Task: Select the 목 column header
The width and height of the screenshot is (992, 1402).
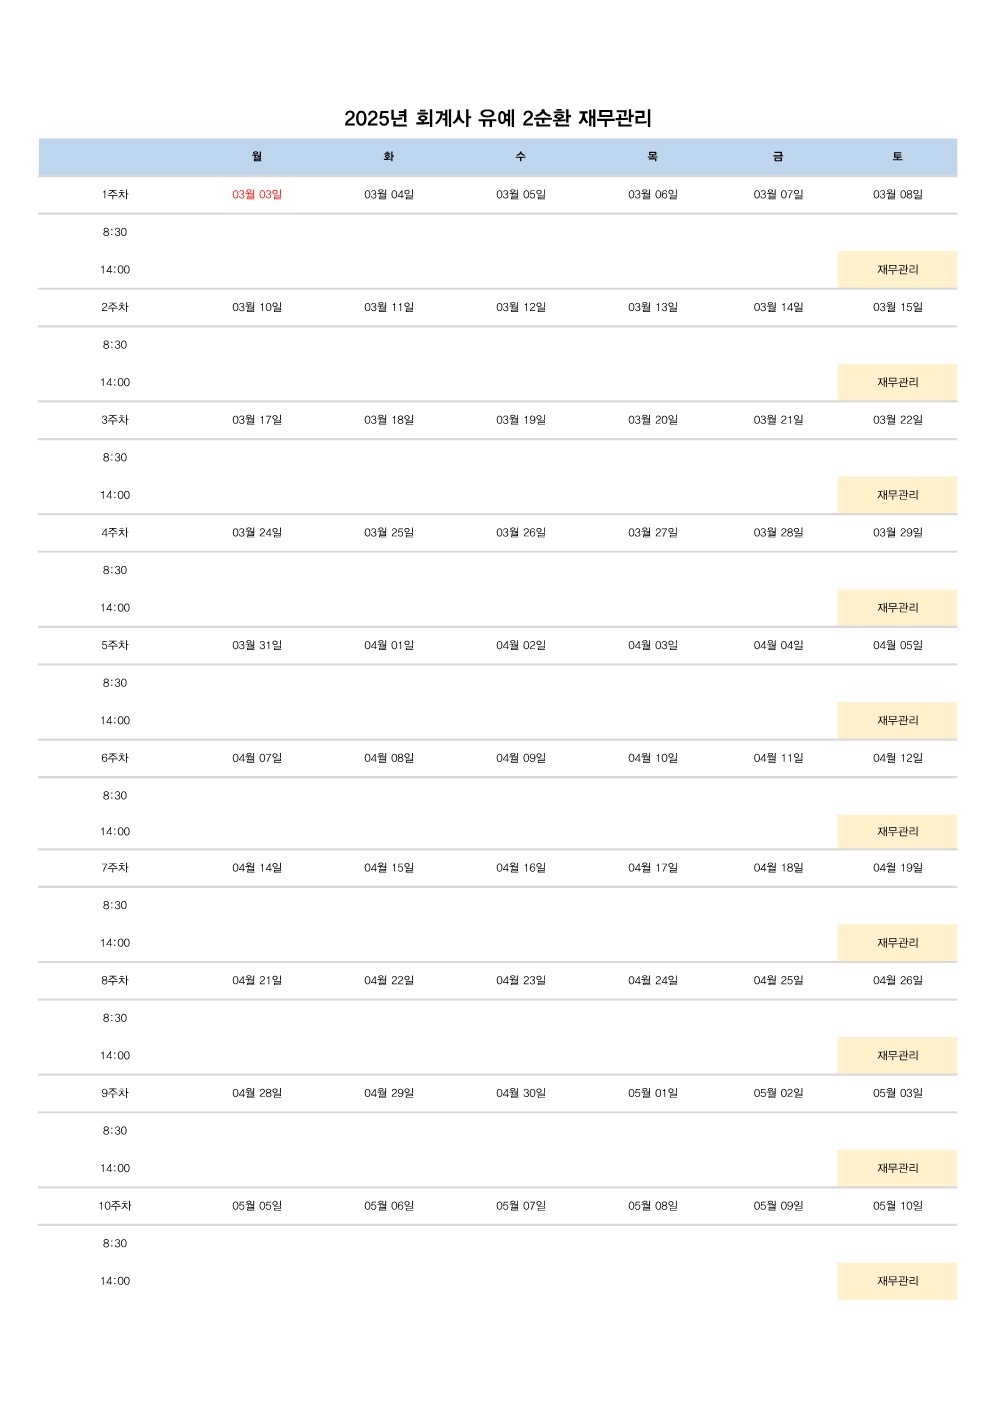Action: click(x=653, y=157)
